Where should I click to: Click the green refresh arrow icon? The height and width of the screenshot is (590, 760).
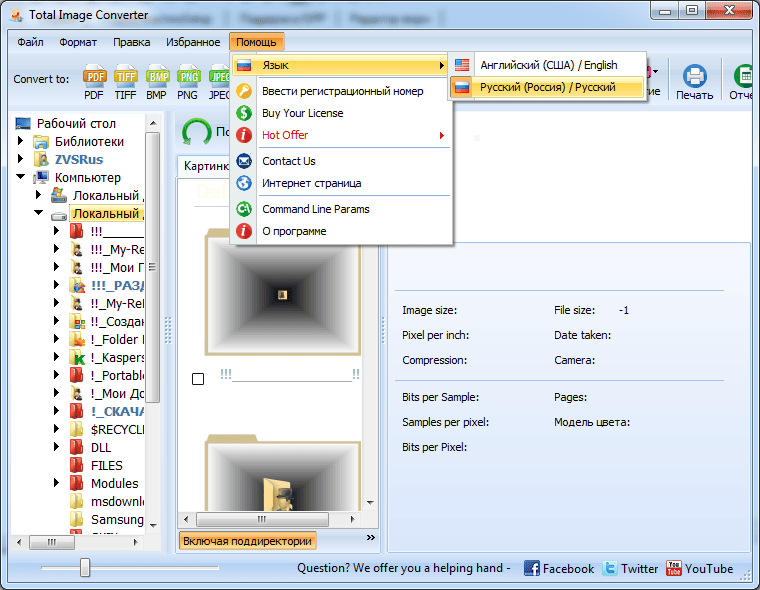click(x=196, y=132)
